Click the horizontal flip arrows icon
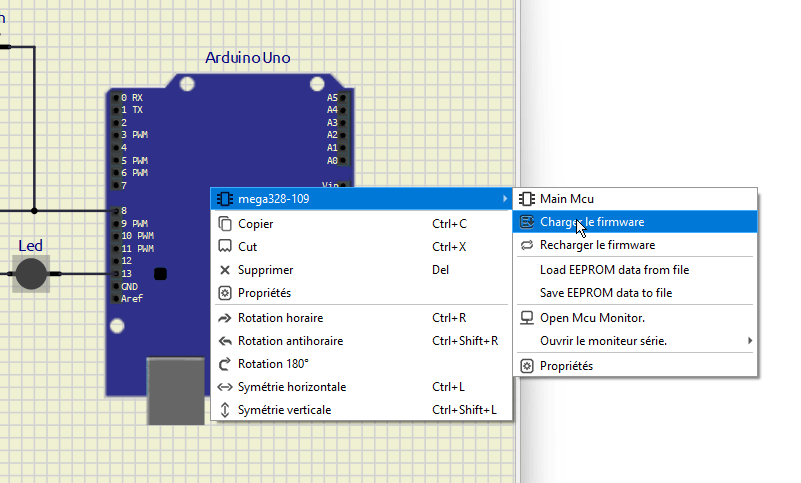Image resolution: width=801 pixels, height=483 pixels. tap(225, 387)
